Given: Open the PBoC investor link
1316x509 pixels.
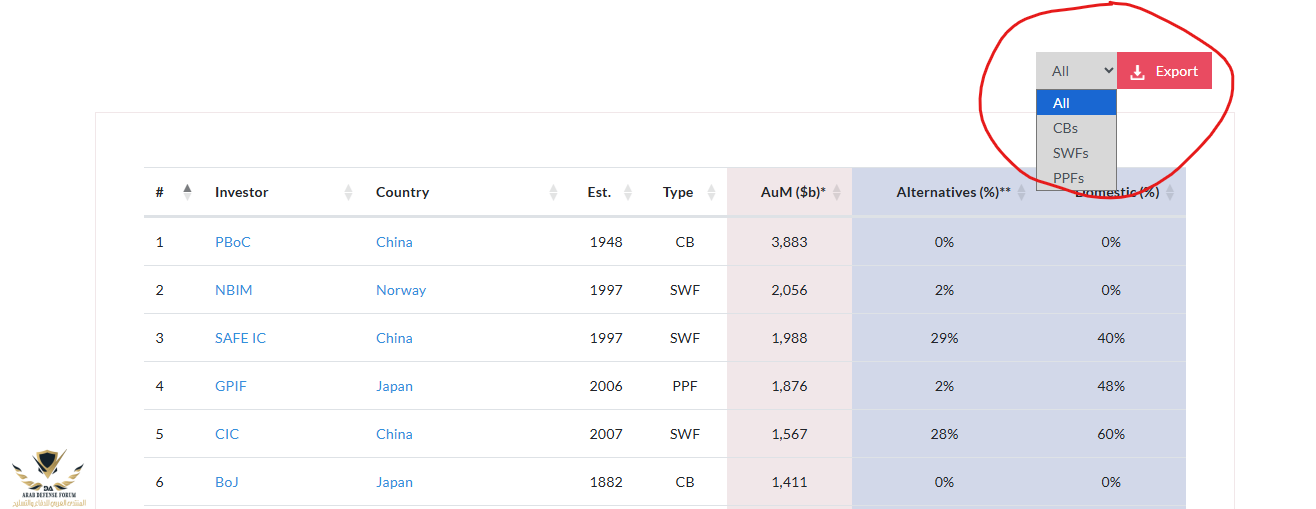Looking at the screenshot, I should tap(233, 242).
